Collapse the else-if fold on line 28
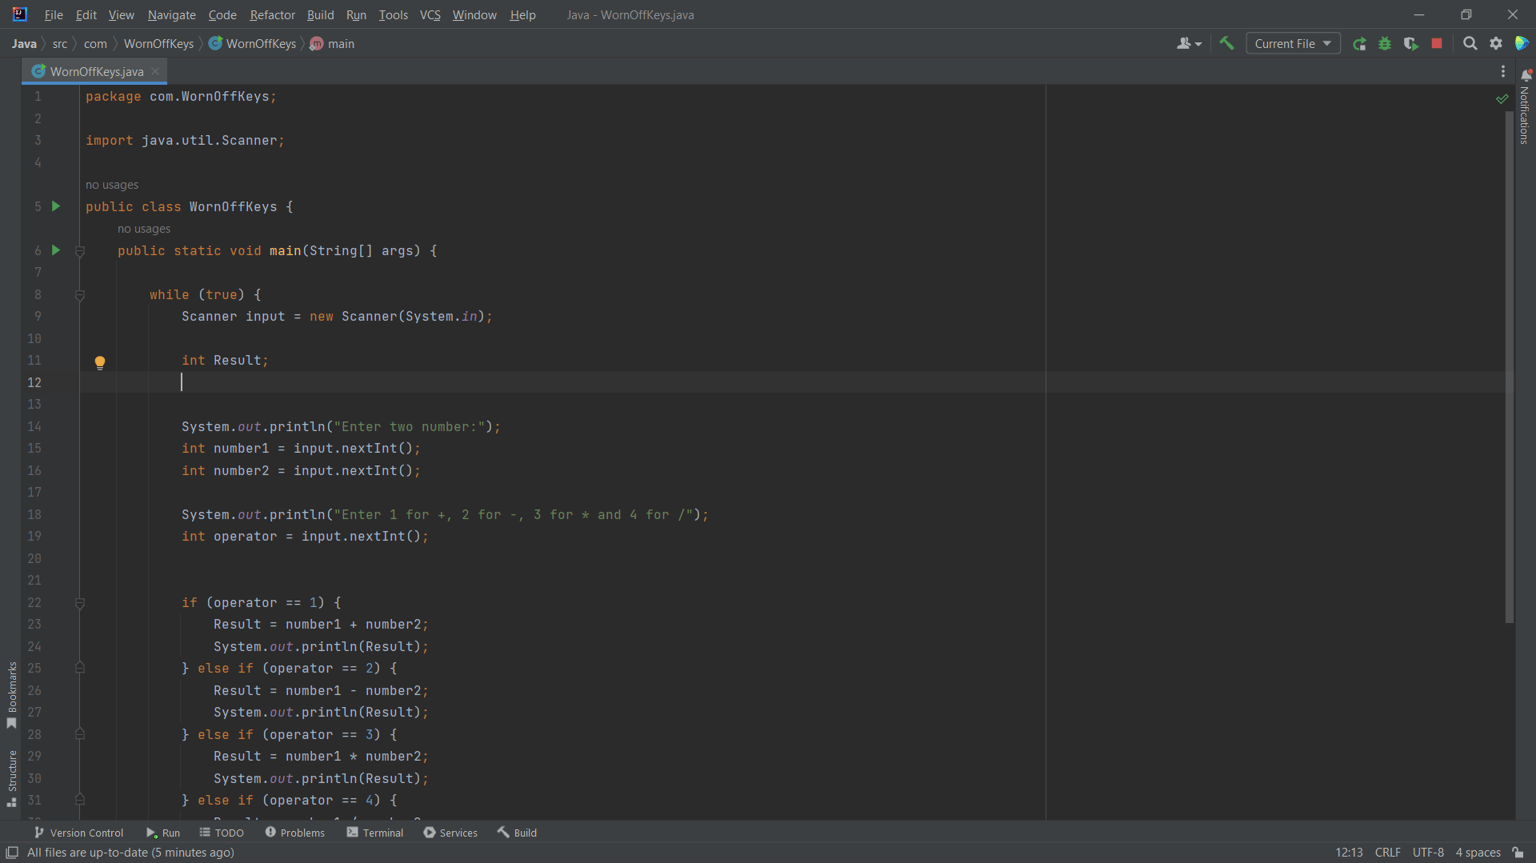The width and height of the screenshot is (1536, 863). pyautogui.click(x=80, y=734)
